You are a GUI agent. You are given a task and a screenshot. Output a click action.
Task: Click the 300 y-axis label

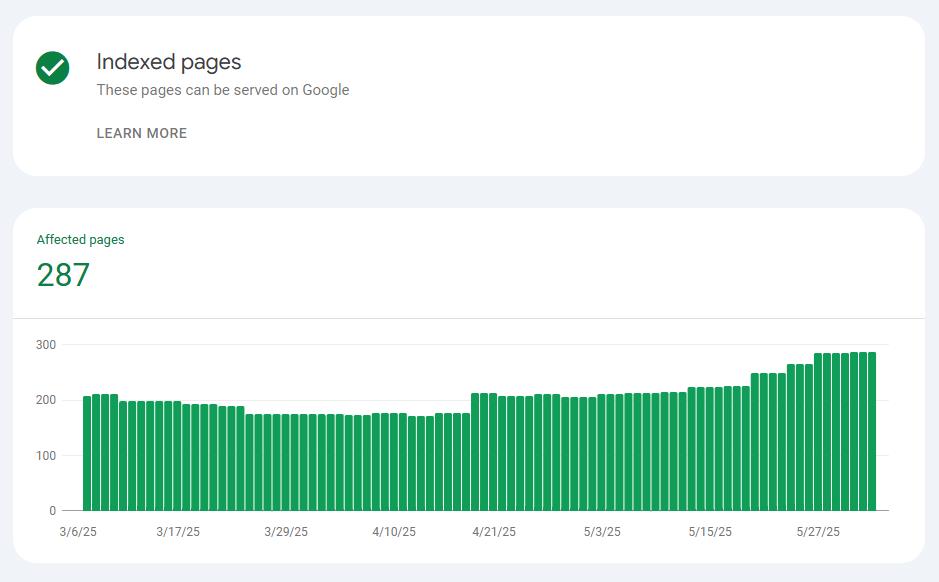coord(46,345)
